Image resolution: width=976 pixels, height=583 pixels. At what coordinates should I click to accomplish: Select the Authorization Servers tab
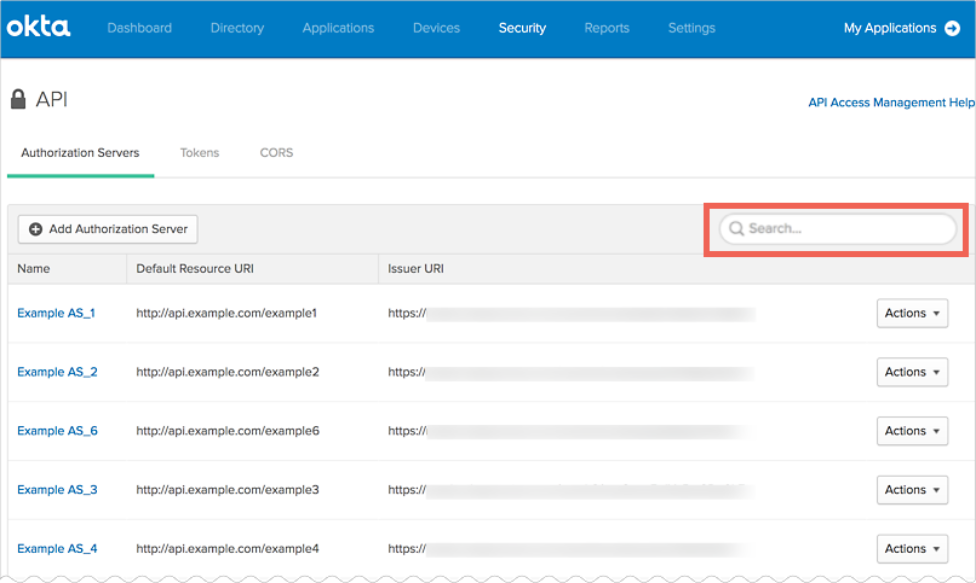click(80, 152)
